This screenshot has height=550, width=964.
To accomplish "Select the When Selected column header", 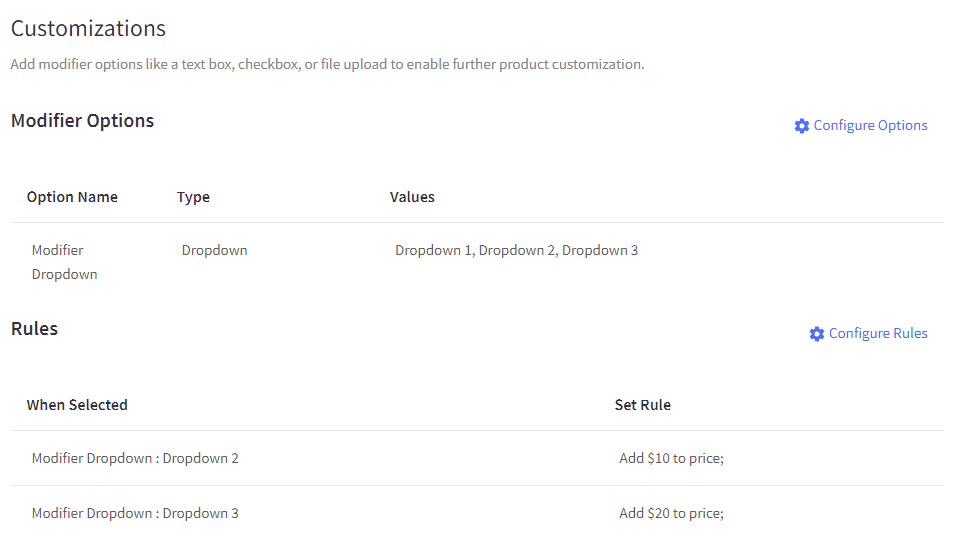I will [77, 405].
